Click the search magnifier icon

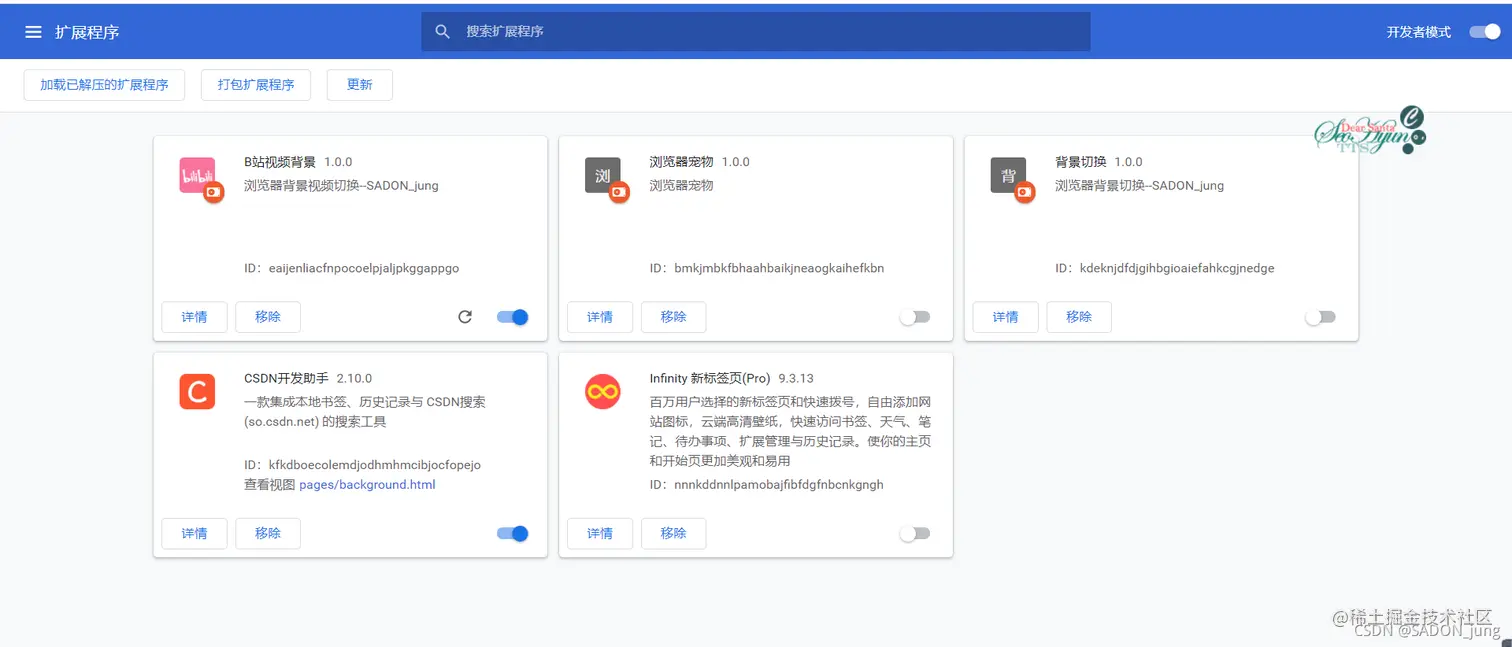[x=442, y=31]
